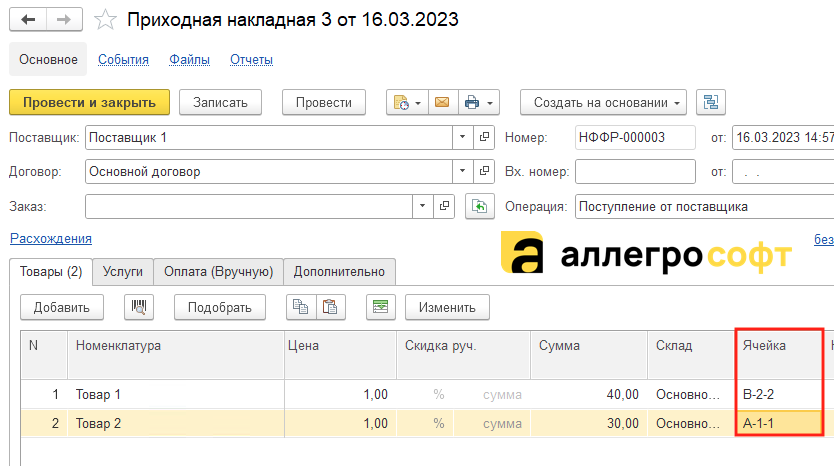Viewport: 834px width, 466px height.
Task: Expand the Заказ dropdown list
Action: click(422, 206)
